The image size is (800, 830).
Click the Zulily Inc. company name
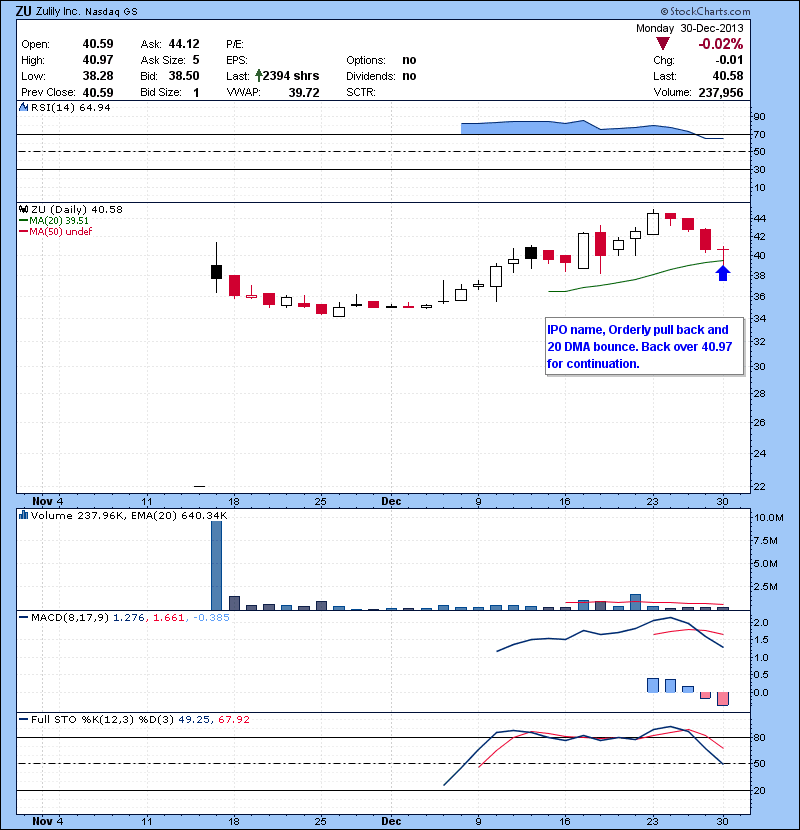pos(58,11)
